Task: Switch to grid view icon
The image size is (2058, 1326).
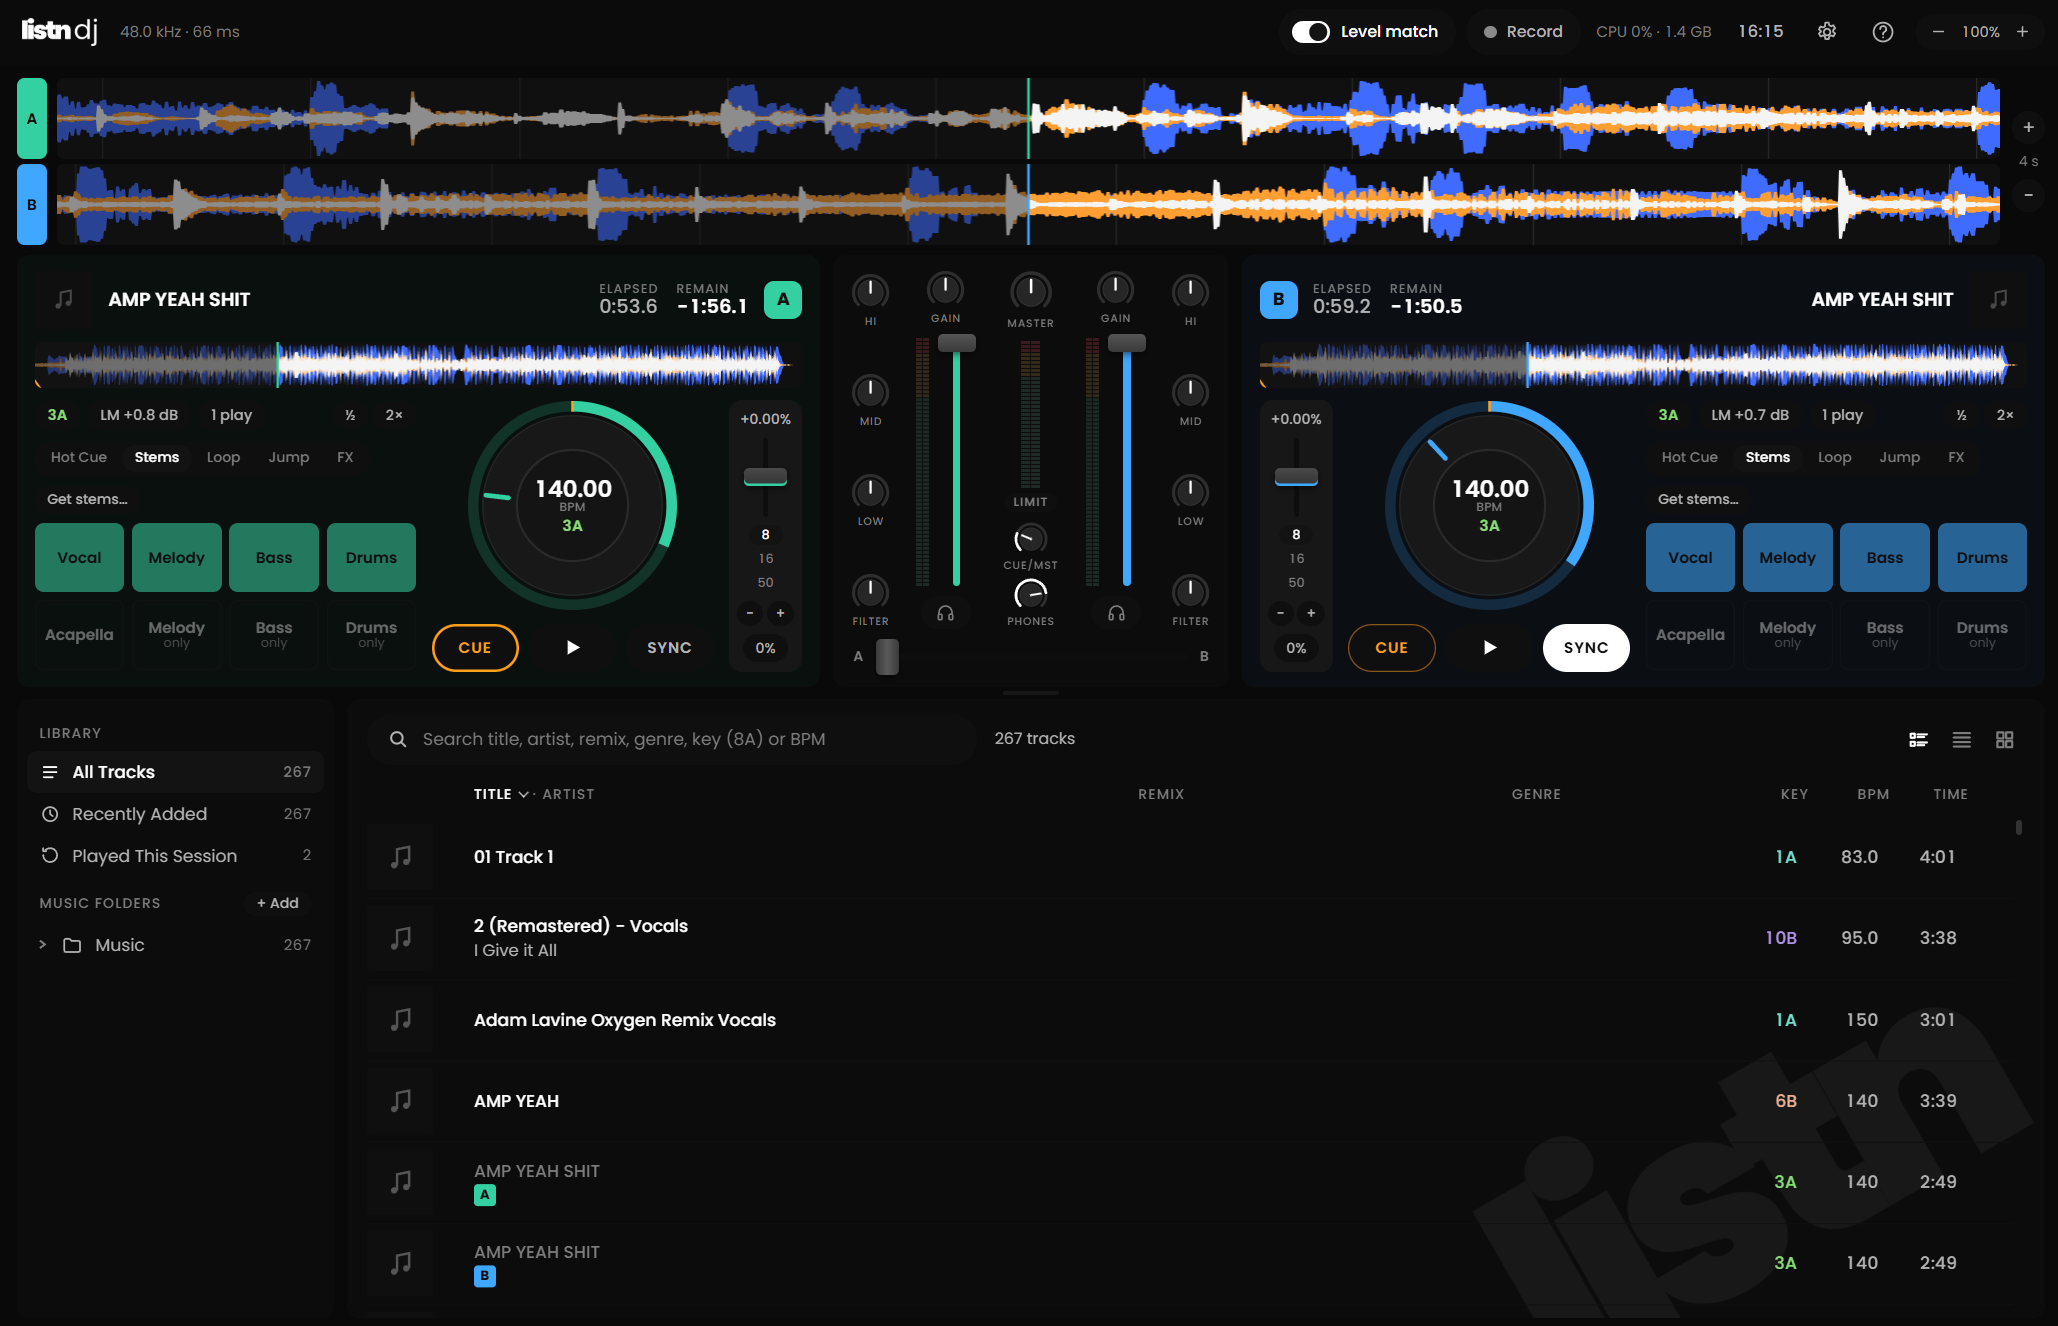Action: point(2004,740)
